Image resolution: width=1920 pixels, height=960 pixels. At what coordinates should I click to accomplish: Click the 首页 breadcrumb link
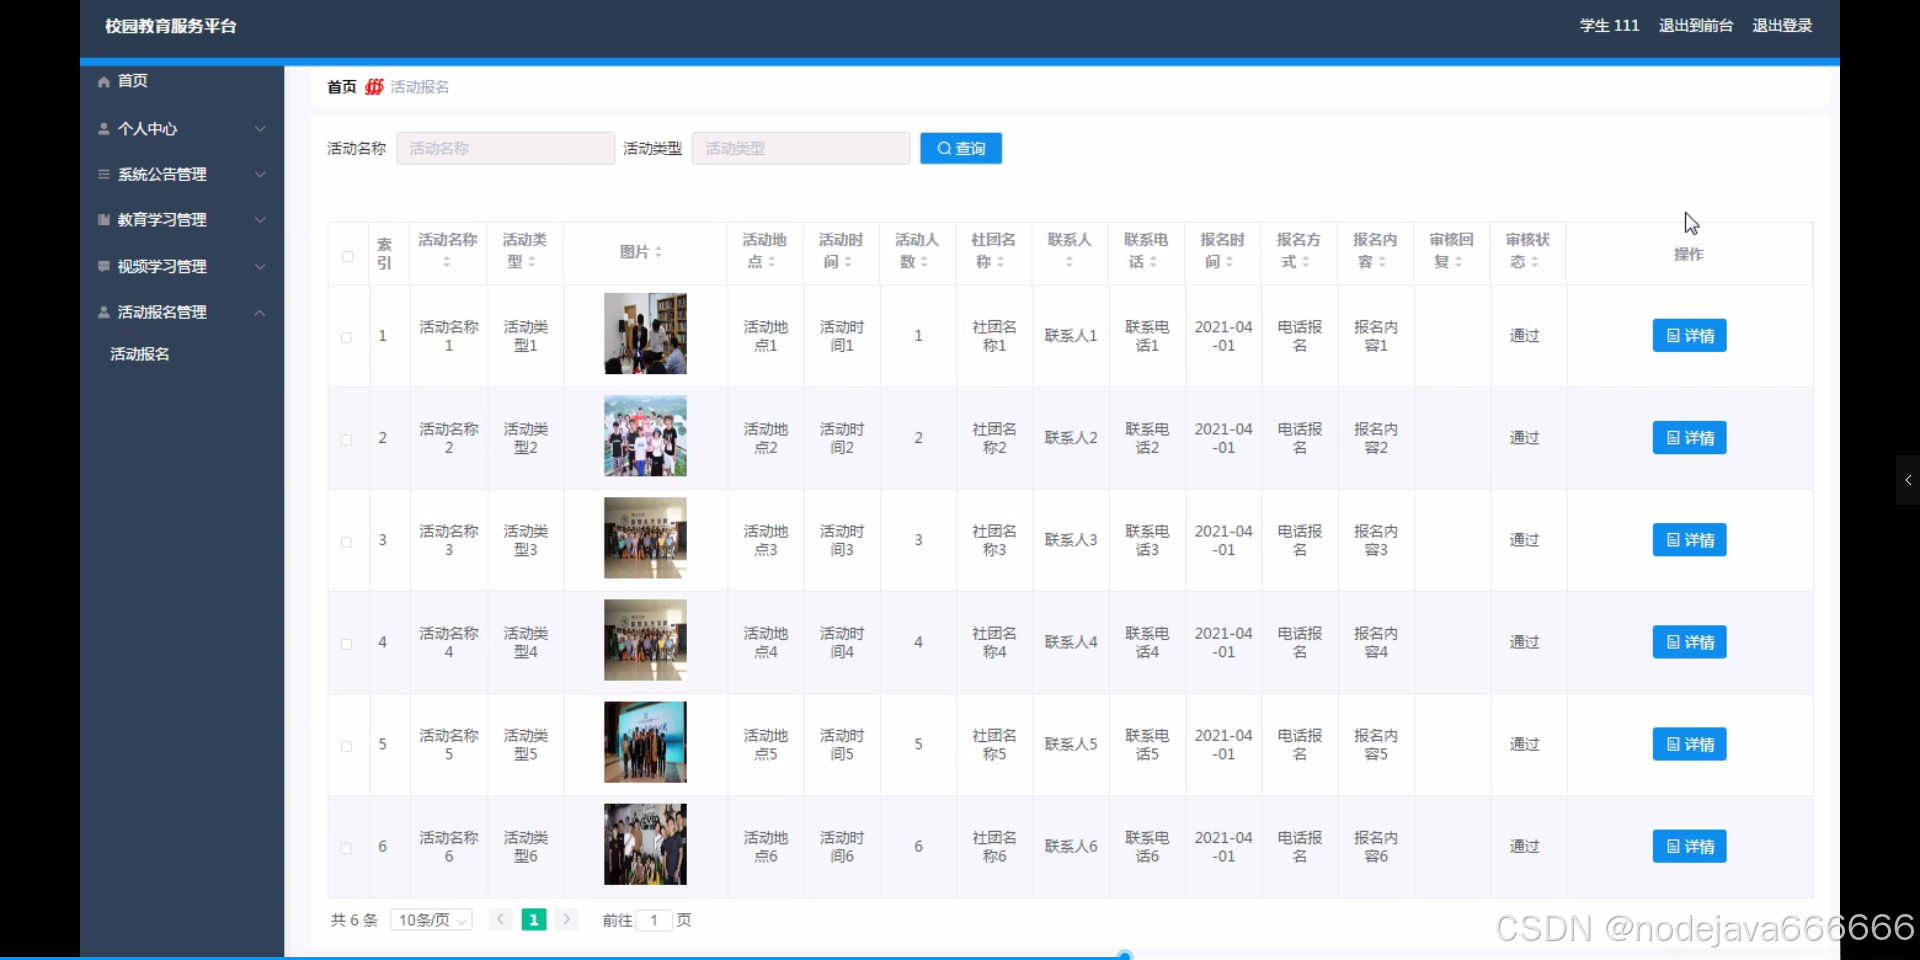pos(341,87)
